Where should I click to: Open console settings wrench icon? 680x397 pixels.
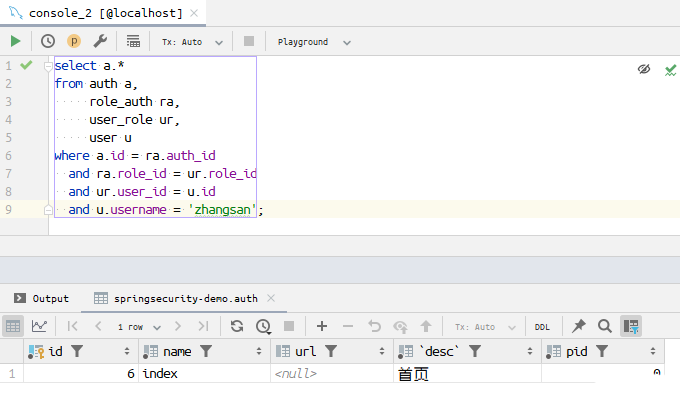tap(100, 41)
